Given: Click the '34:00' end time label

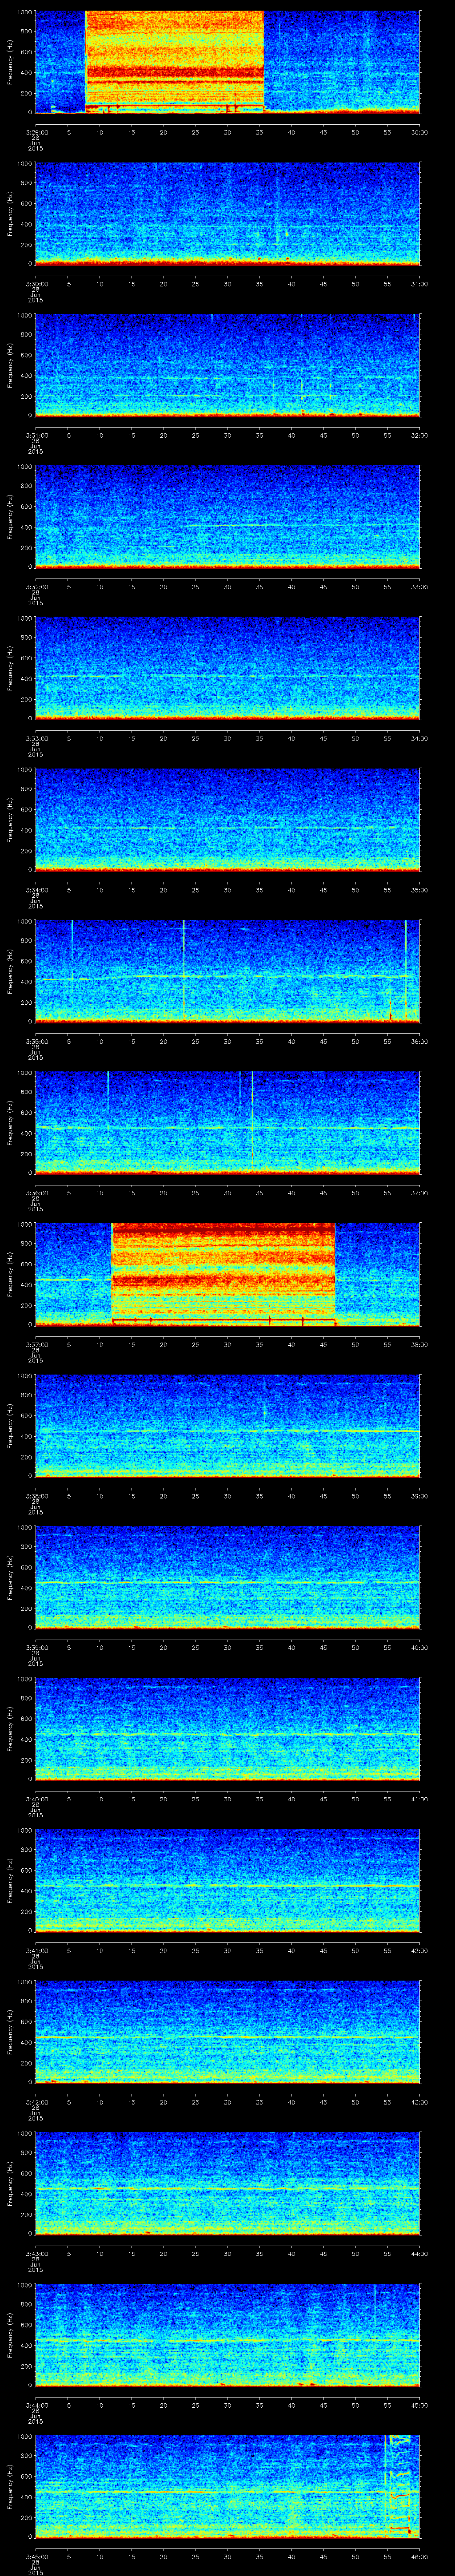Looking at the screenshot, I should coord(419,738).
